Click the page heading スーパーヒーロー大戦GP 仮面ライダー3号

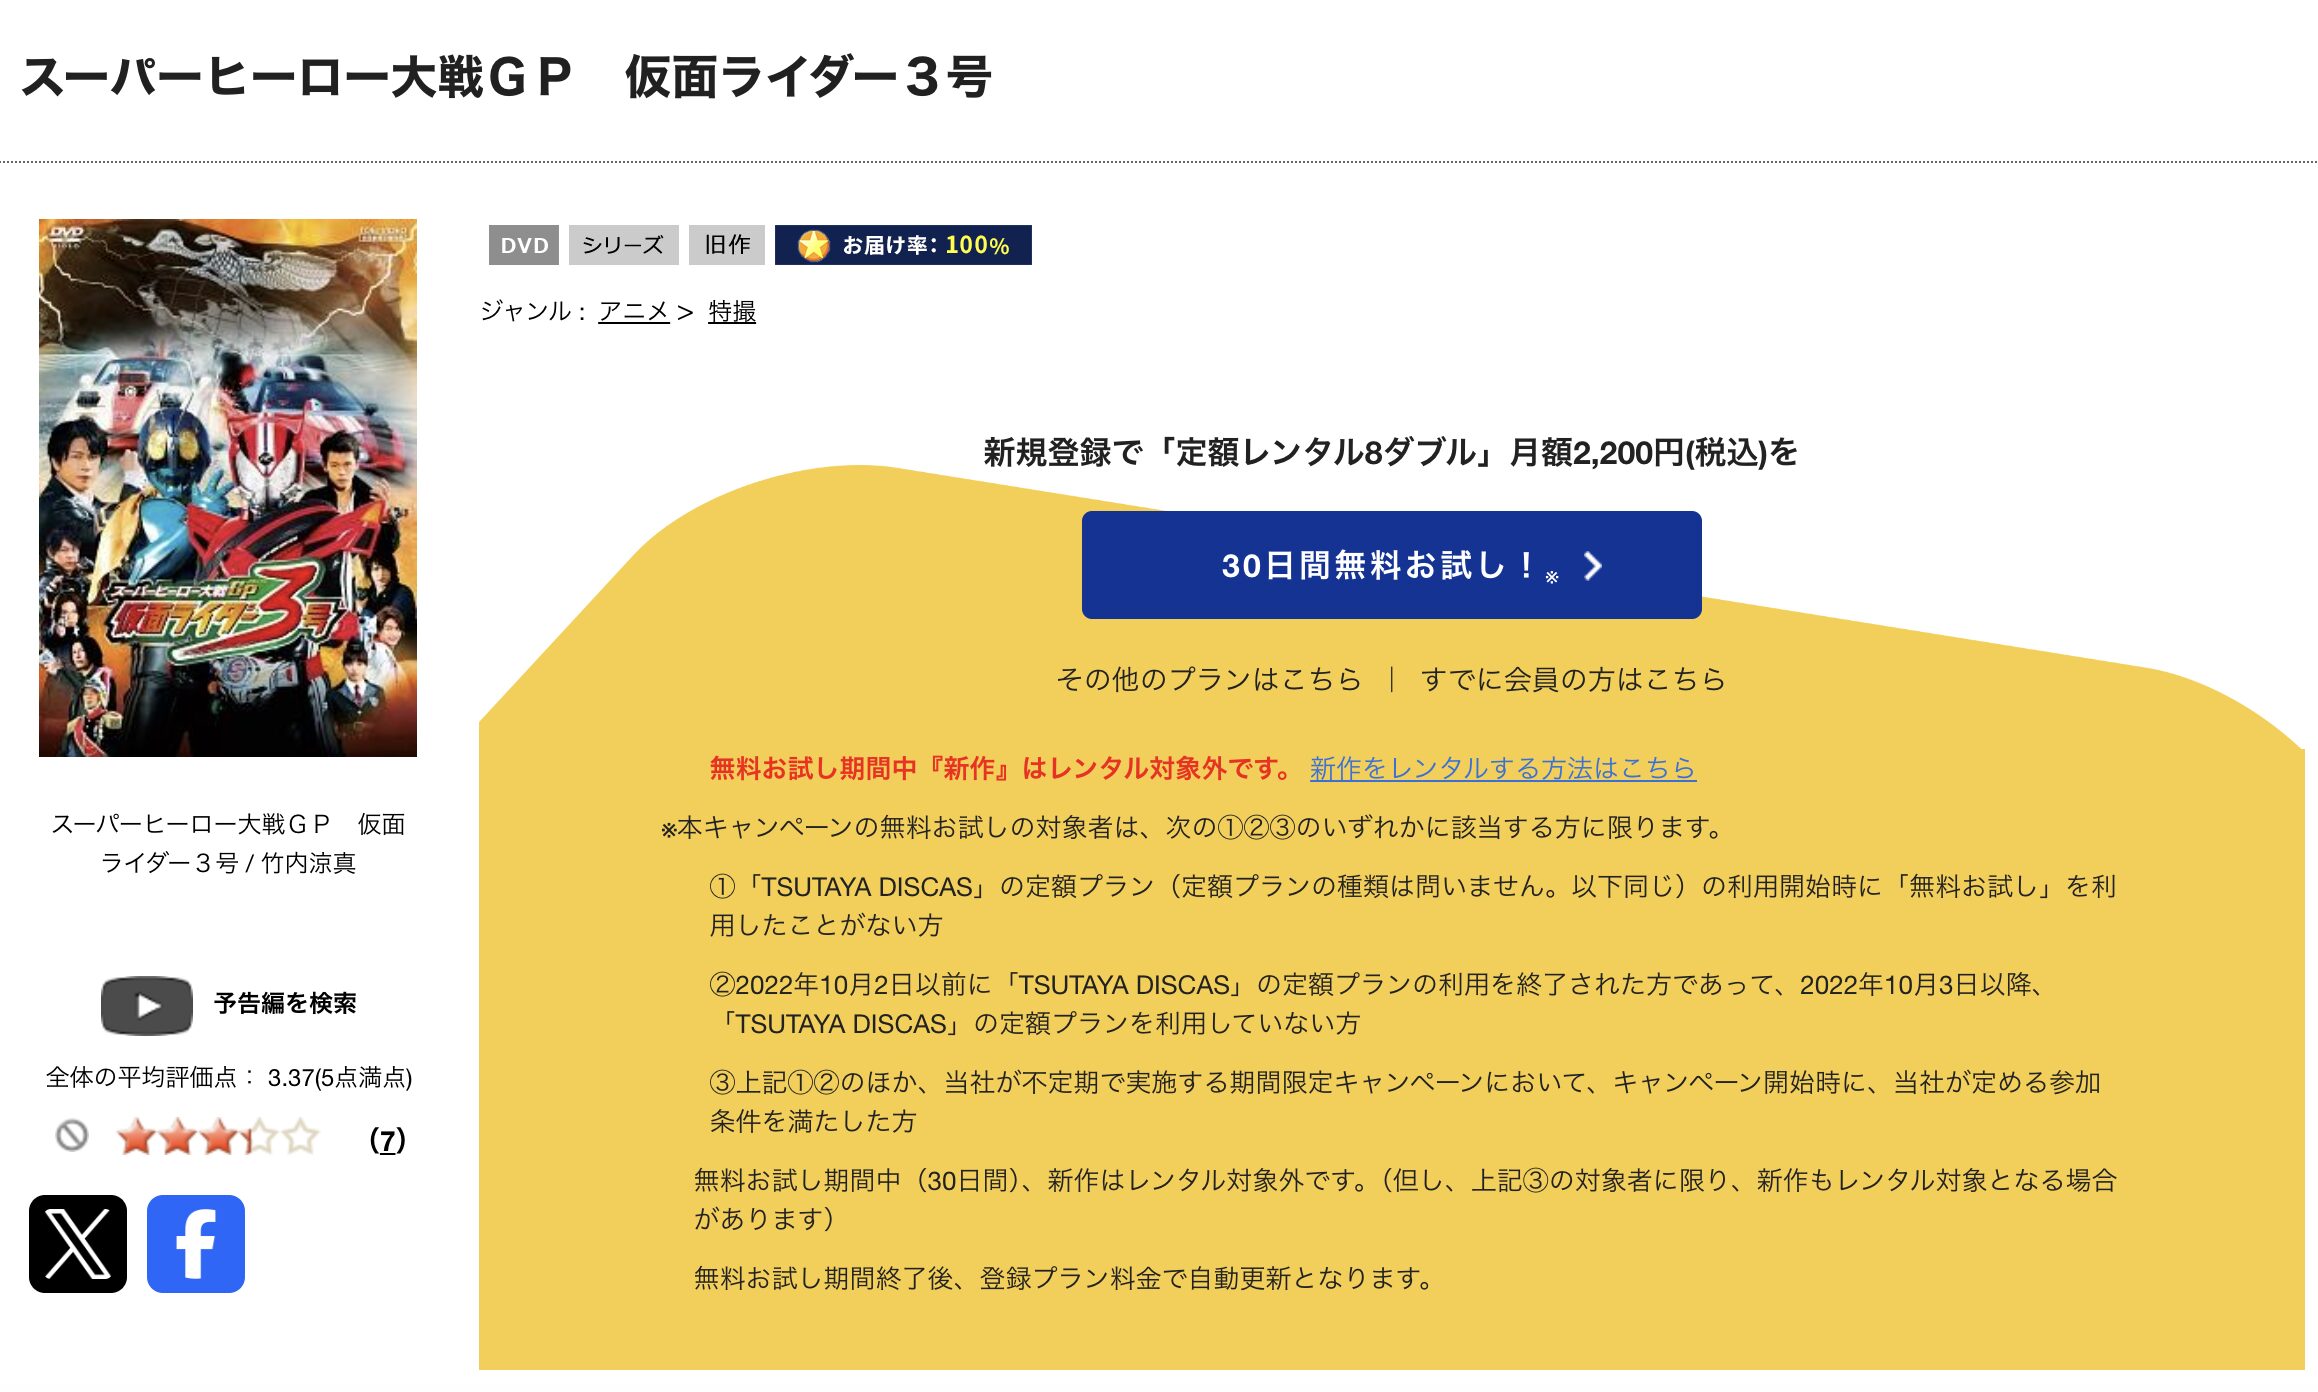(506, 77)
